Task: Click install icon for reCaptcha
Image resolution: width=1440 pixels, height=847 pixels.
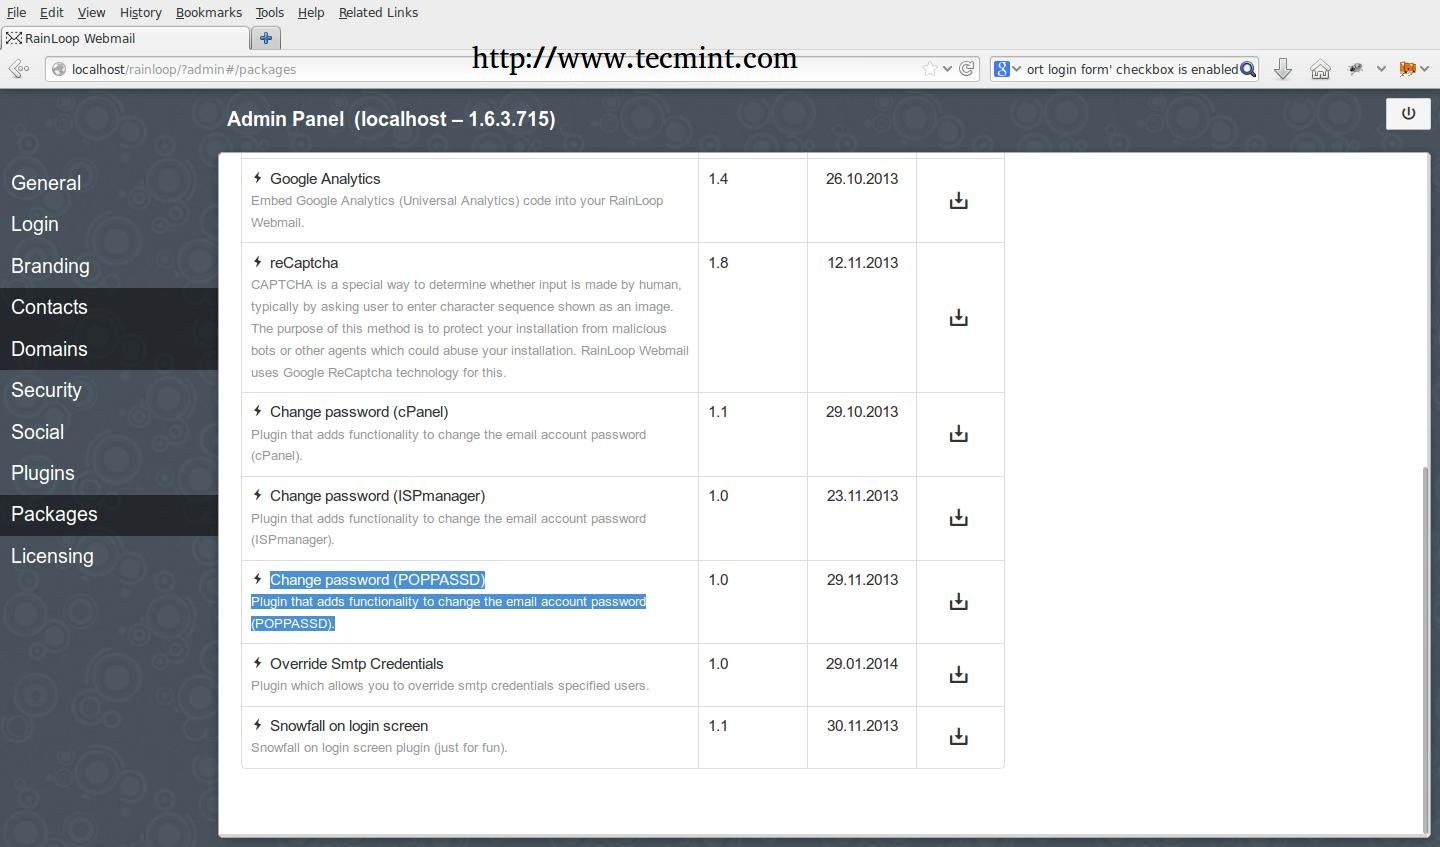Action: pos(958,318)
